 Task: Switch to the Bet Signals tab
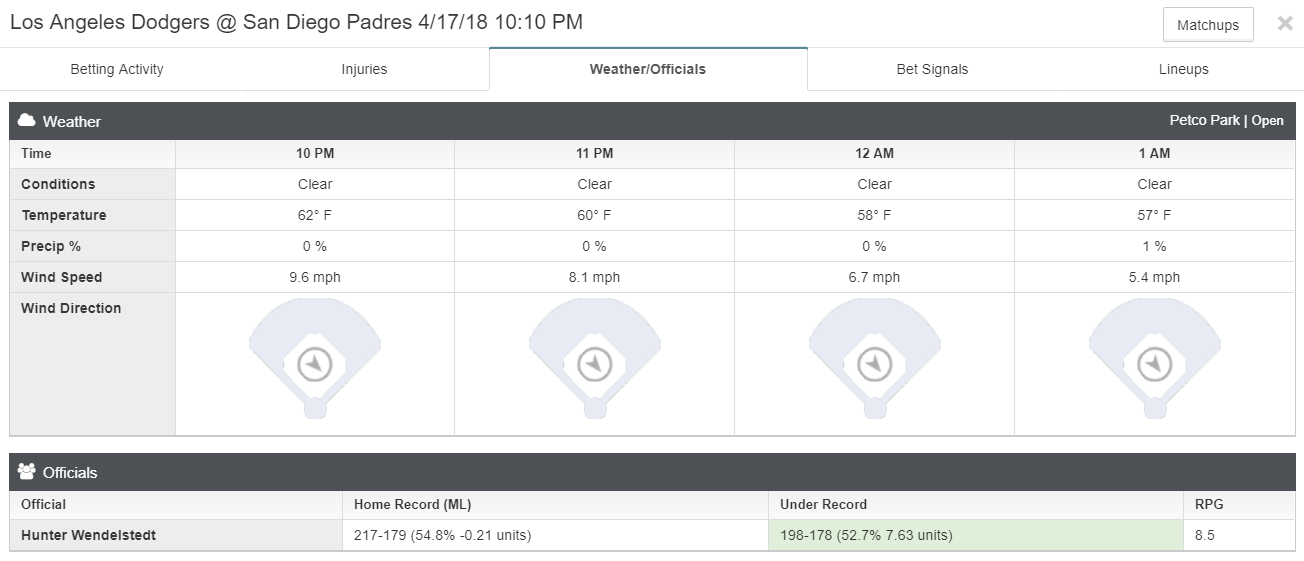click(x=932, y=69)
